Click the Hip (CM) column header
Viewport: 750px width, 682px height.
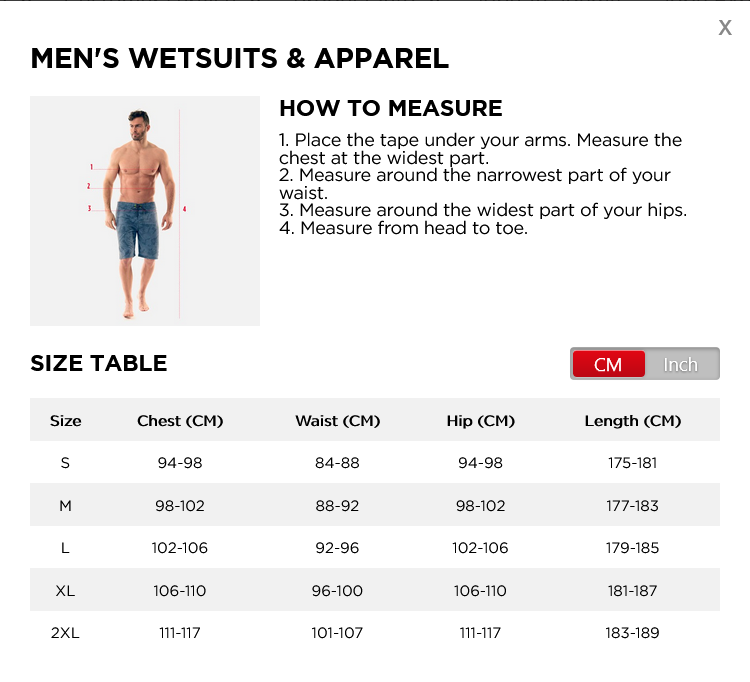coord(480,421)
